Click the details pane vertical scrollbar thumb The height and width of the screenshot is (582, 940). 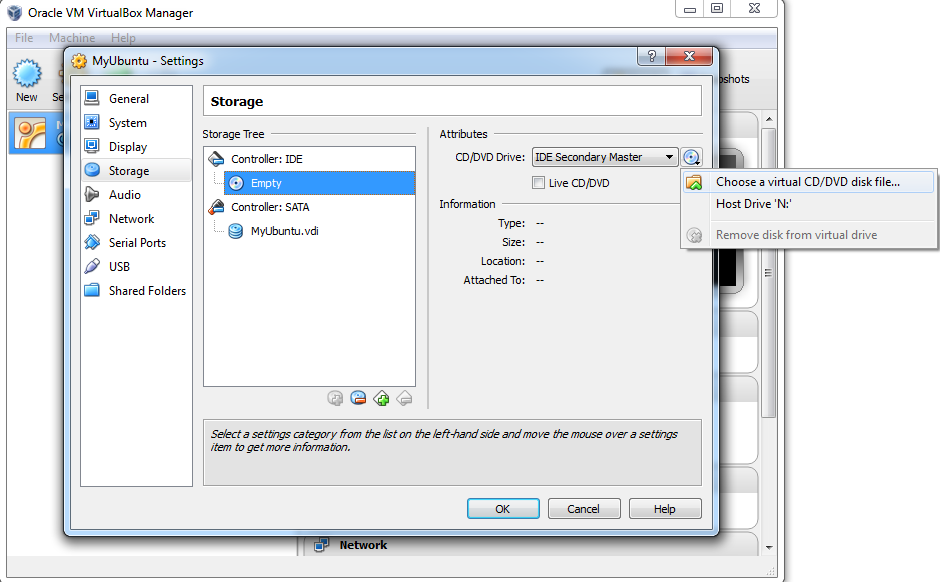pos(769,273)
